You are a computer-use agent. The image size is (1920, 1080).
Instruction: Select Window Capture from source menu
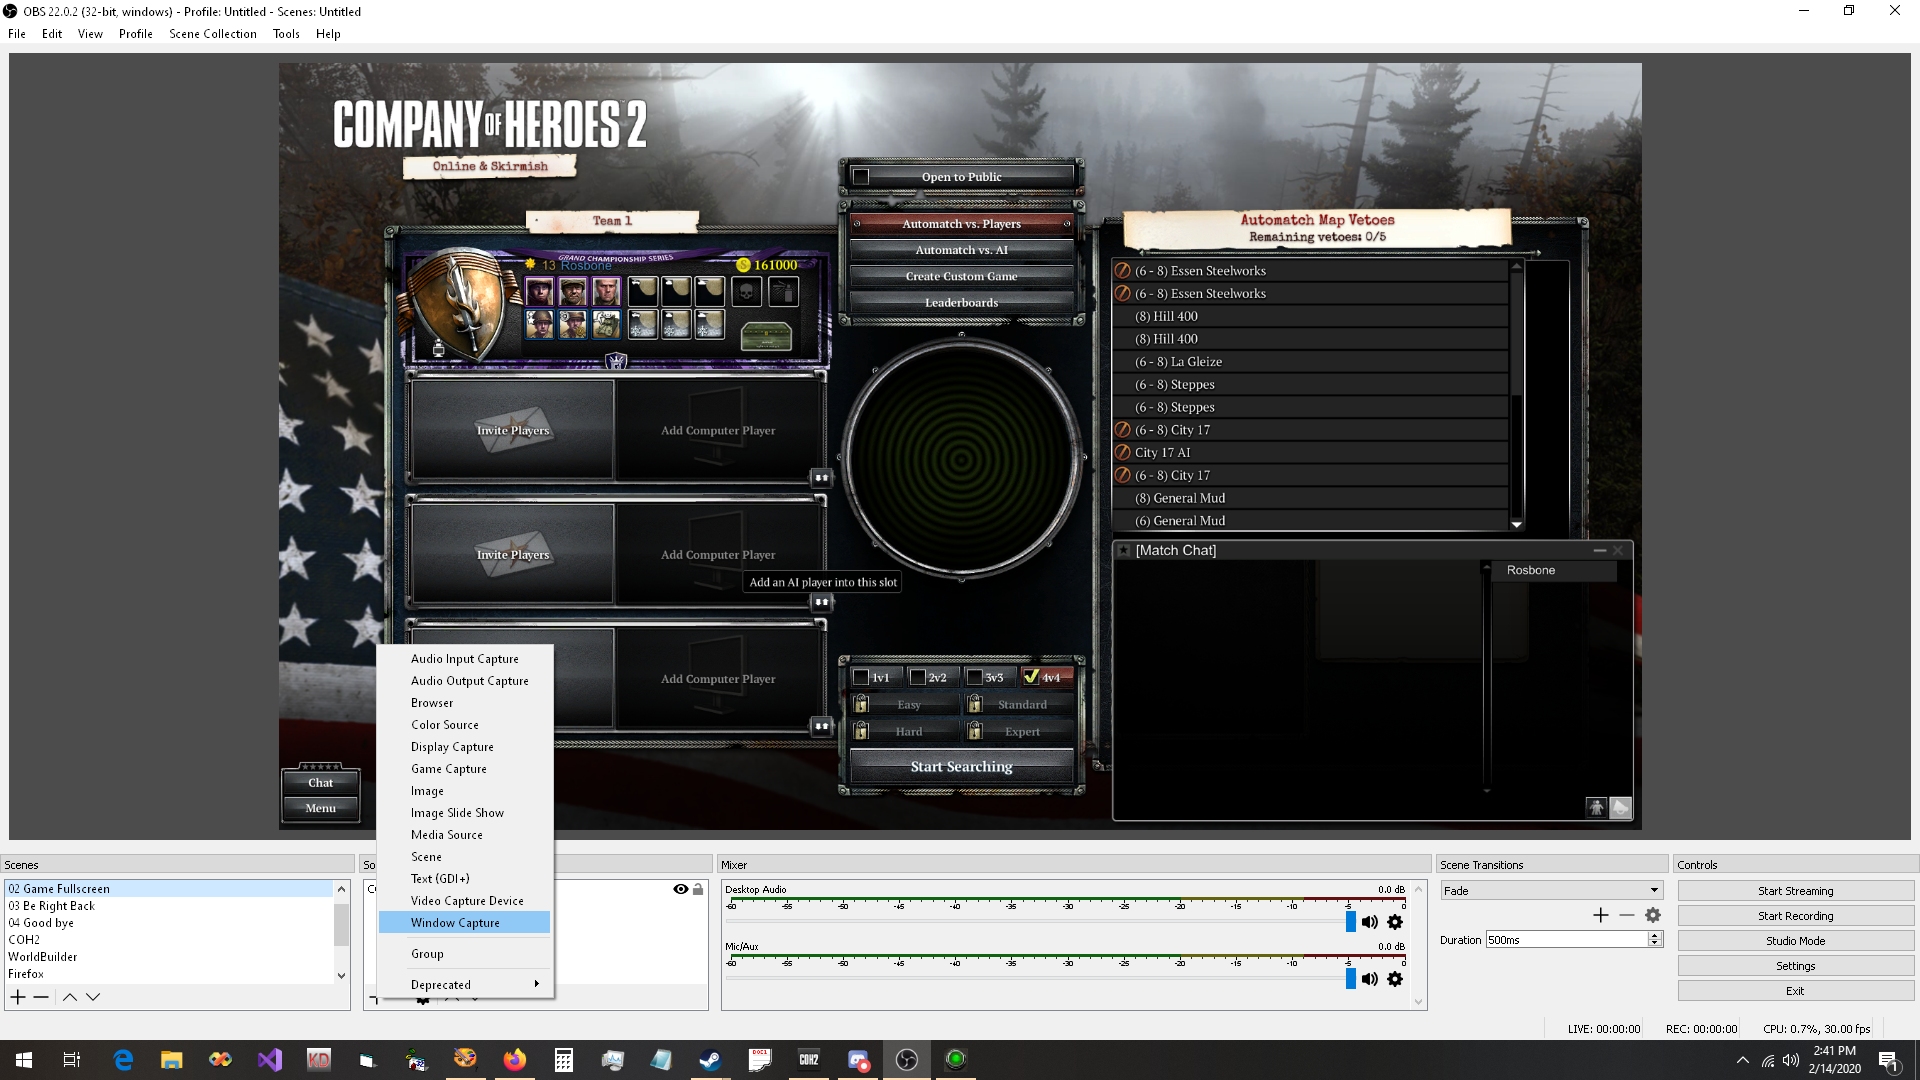464,922
